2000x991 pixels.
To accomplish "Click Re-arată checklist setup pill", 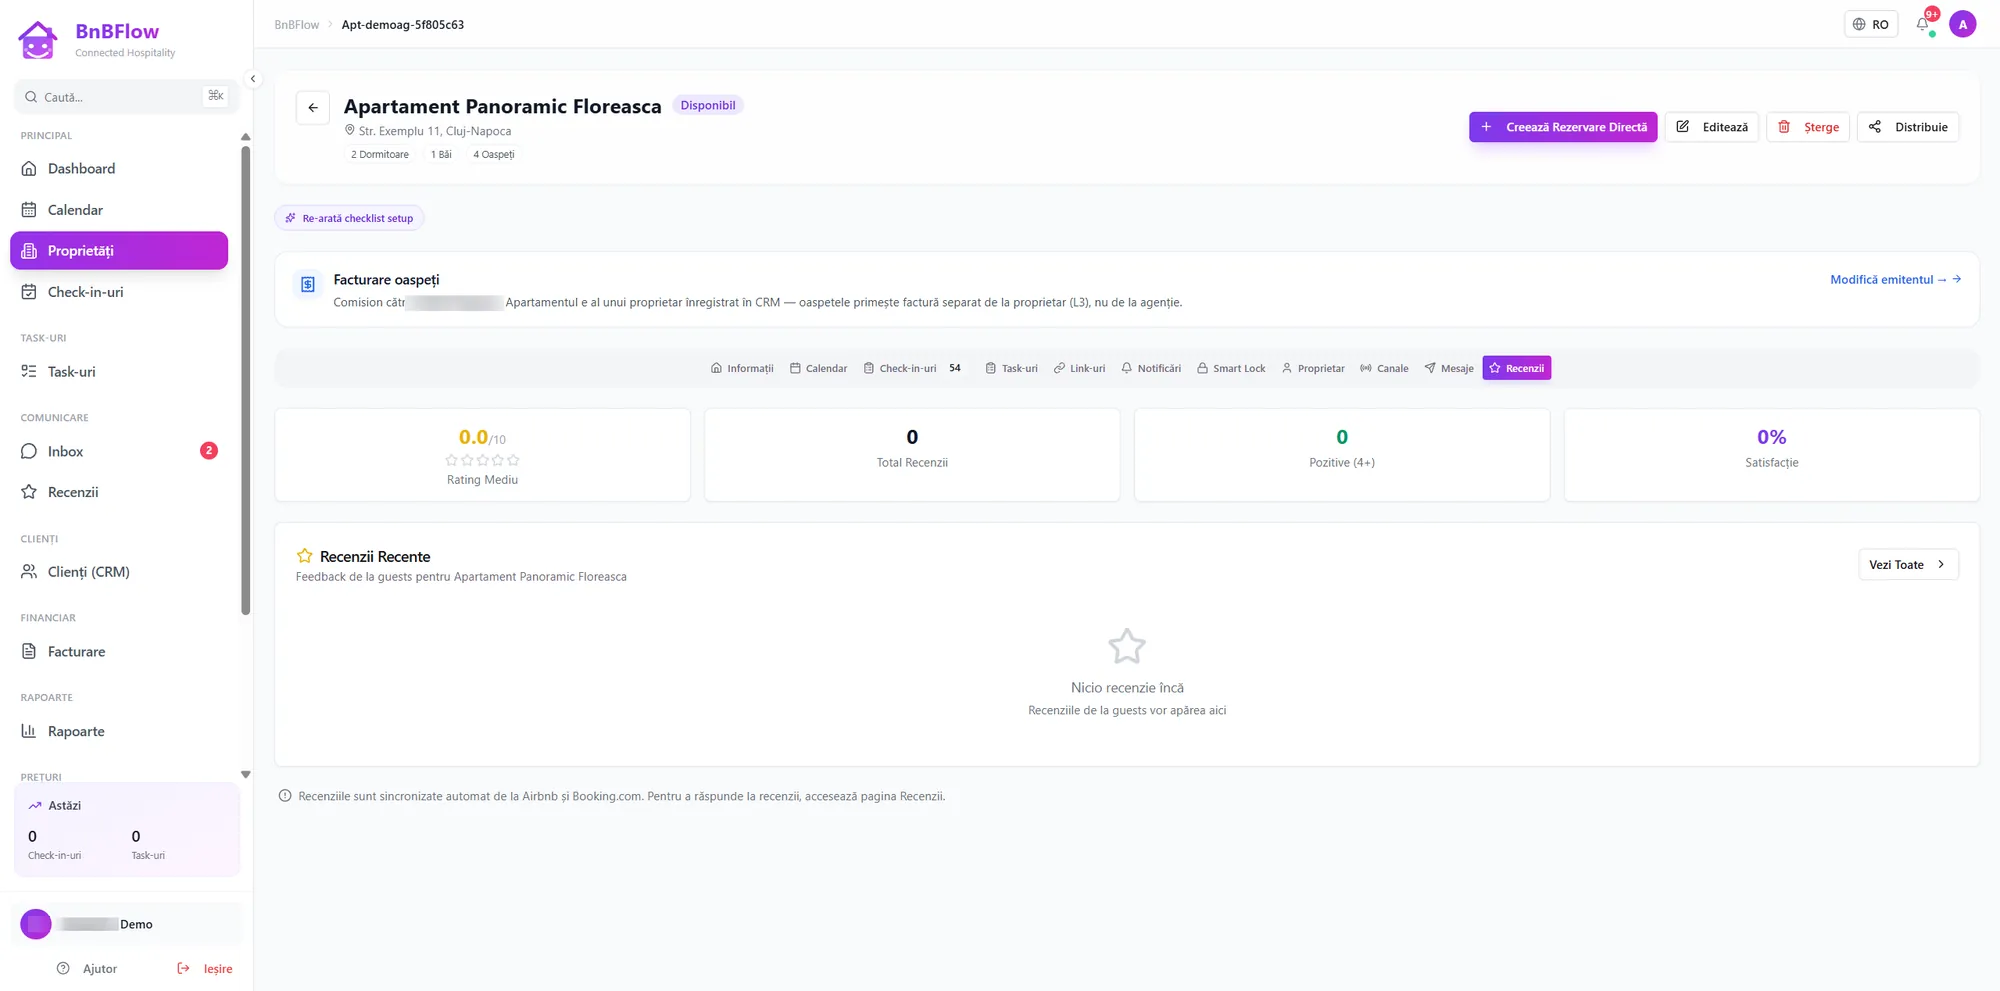I will click(349, 218).
